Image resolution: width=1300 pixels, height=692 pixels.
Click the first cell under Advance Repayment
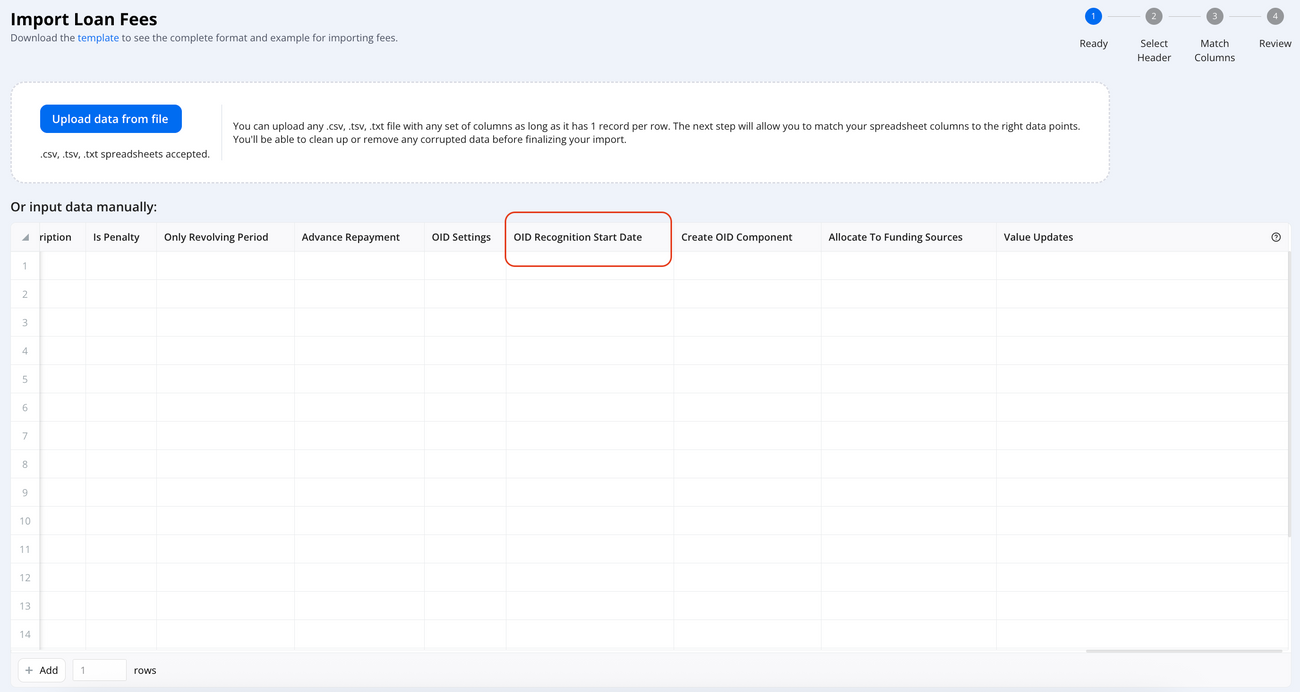(x=359, y=265)
